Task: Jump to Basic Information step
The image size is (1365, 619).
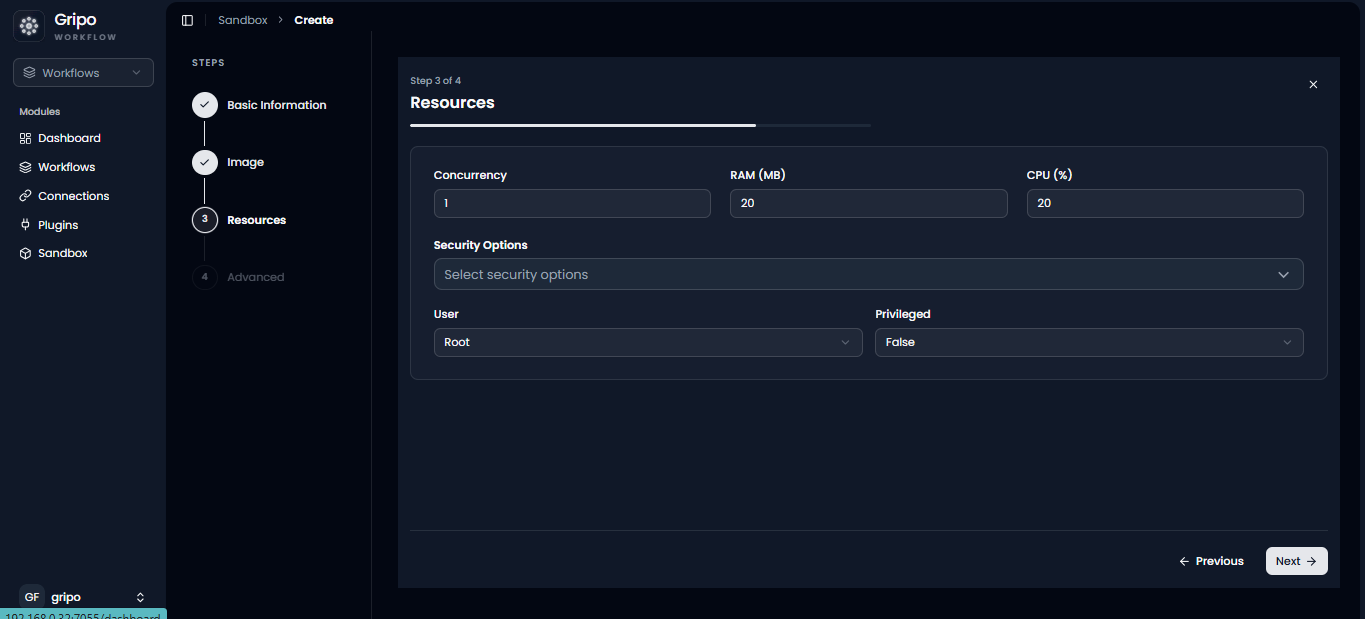Action: (276, 105)
